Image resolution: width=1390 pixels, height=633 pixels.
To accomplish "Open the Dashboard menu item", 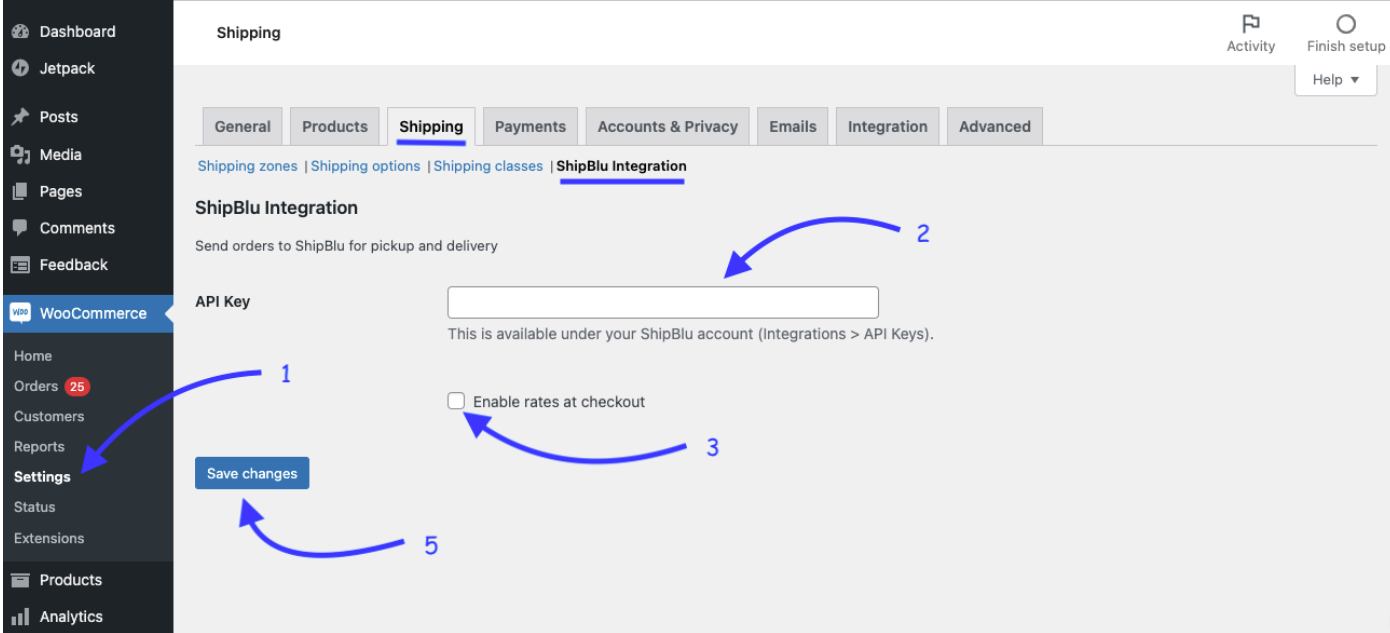I will [86, 32].
